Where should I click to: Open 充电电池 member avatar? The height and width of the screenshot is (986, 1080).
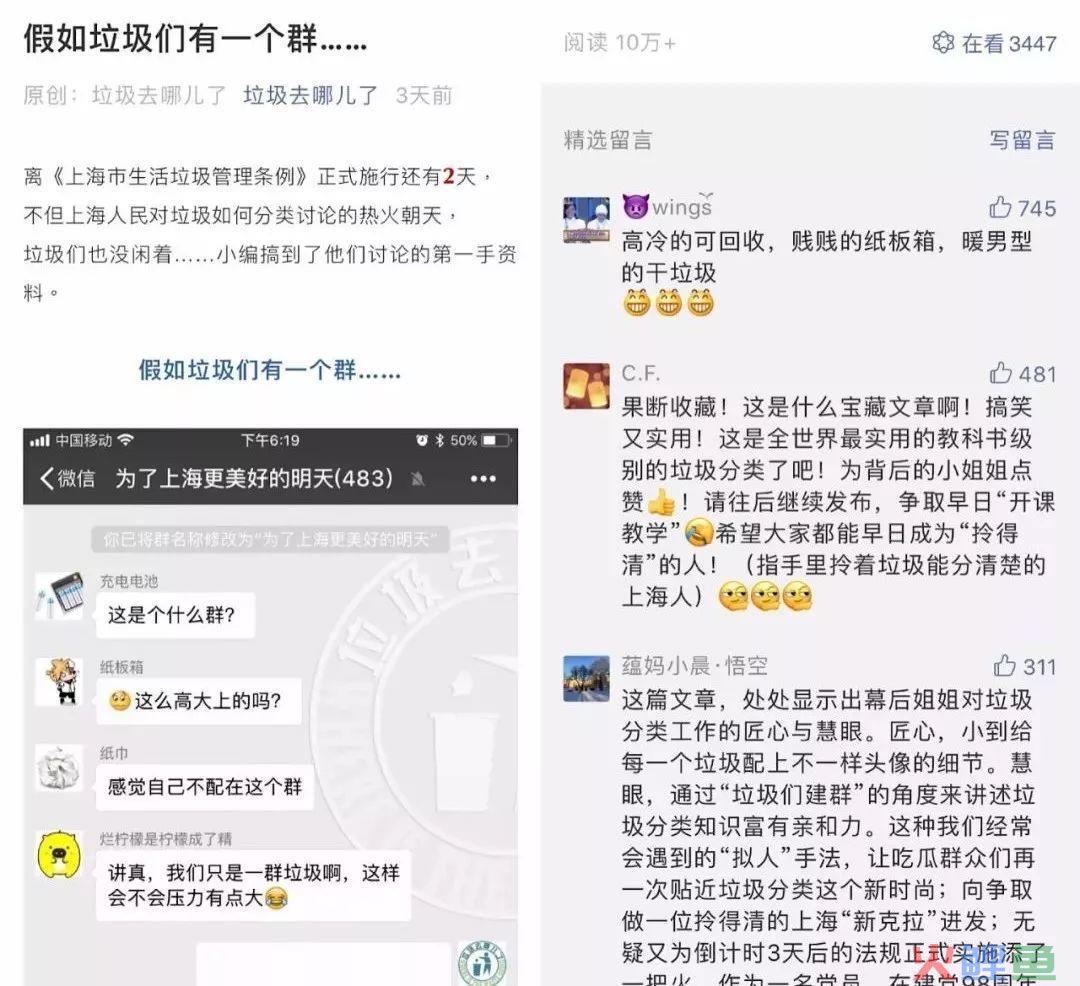coord(59,594)
